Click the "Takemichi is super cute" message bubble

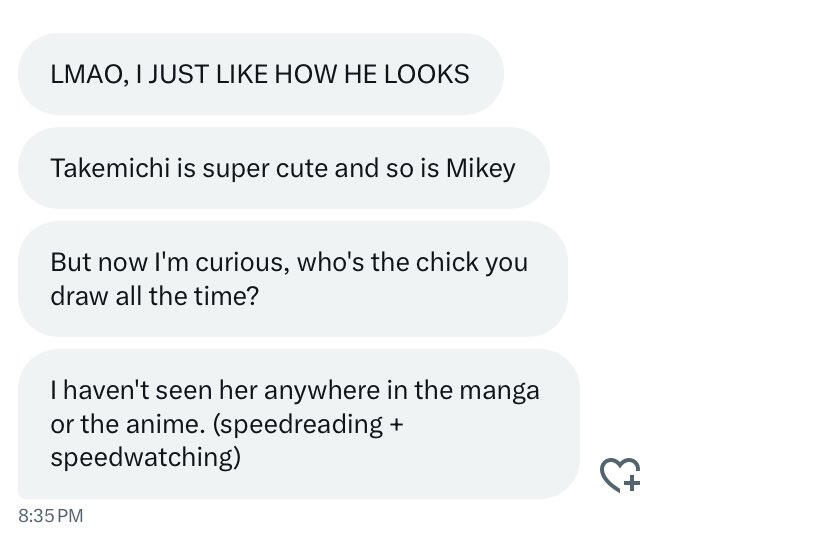(283, 168)
